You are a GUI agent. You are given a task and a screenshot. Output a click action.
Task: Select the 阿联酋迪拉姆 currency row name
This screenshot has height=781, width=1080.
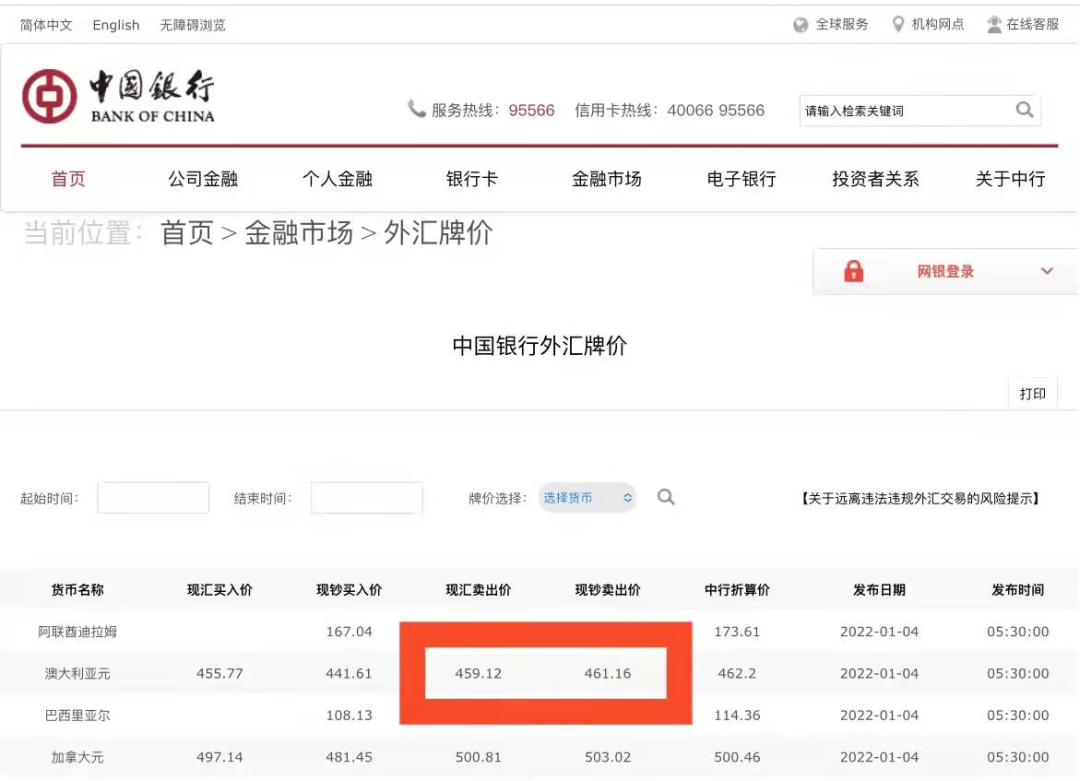pos(77,632)
